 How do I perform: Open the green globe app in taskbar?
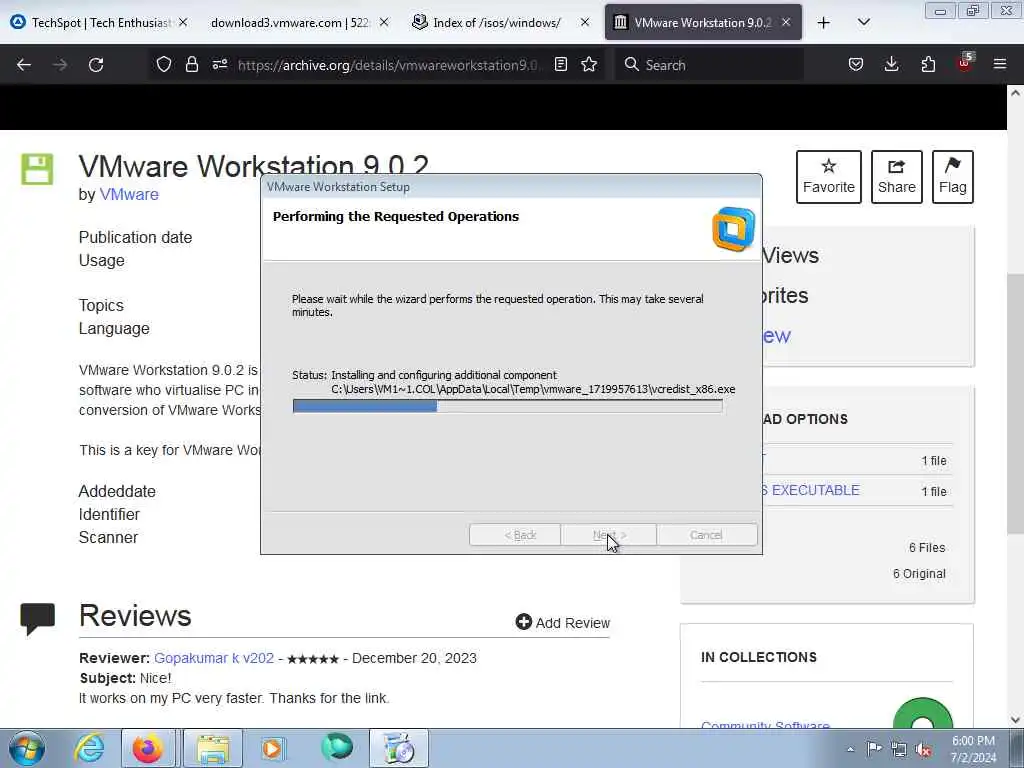[337, 747]
